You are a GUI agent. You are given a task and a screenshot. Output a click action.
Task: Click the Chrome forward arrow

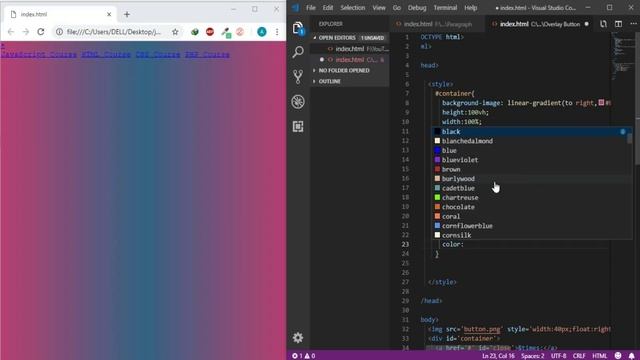(26, 31)
